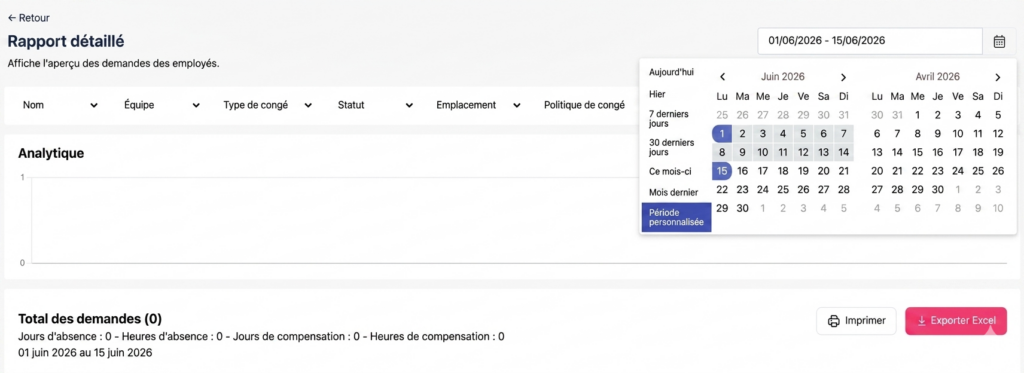Viewport: 1024px width, 373px height.
Task: Pick the highlighted 15 in Juin 2026
Action: coord(722,171)
